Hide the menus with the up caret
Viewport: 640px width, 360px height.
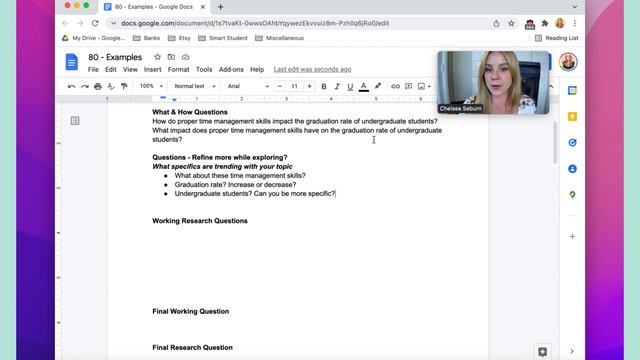coord(551,87)
